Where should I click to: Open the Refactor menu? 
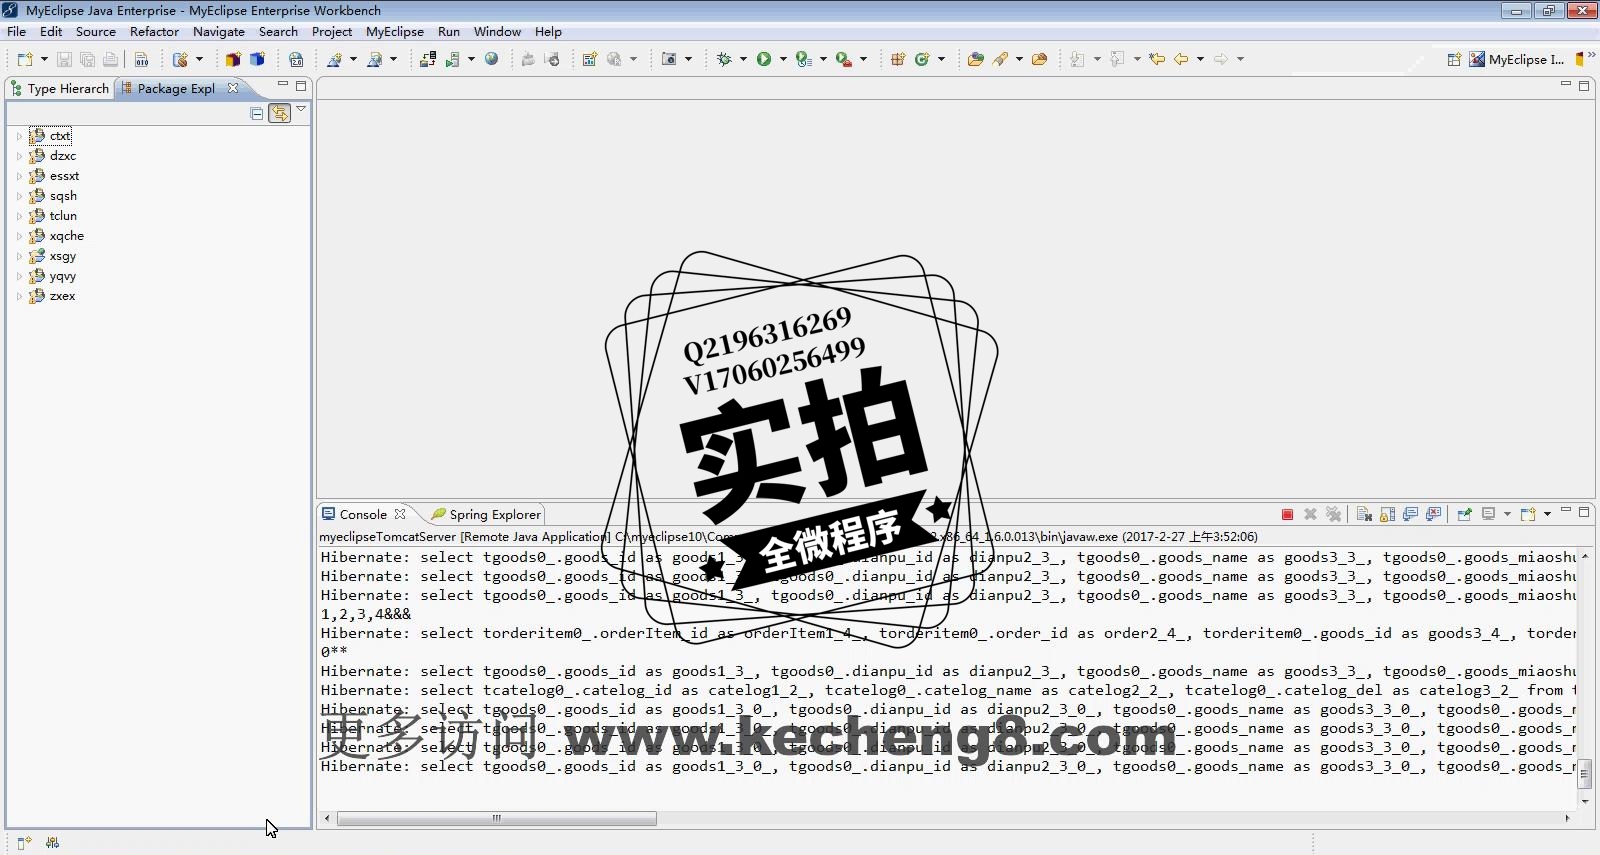pyautogui.click(x=154, y=31)
